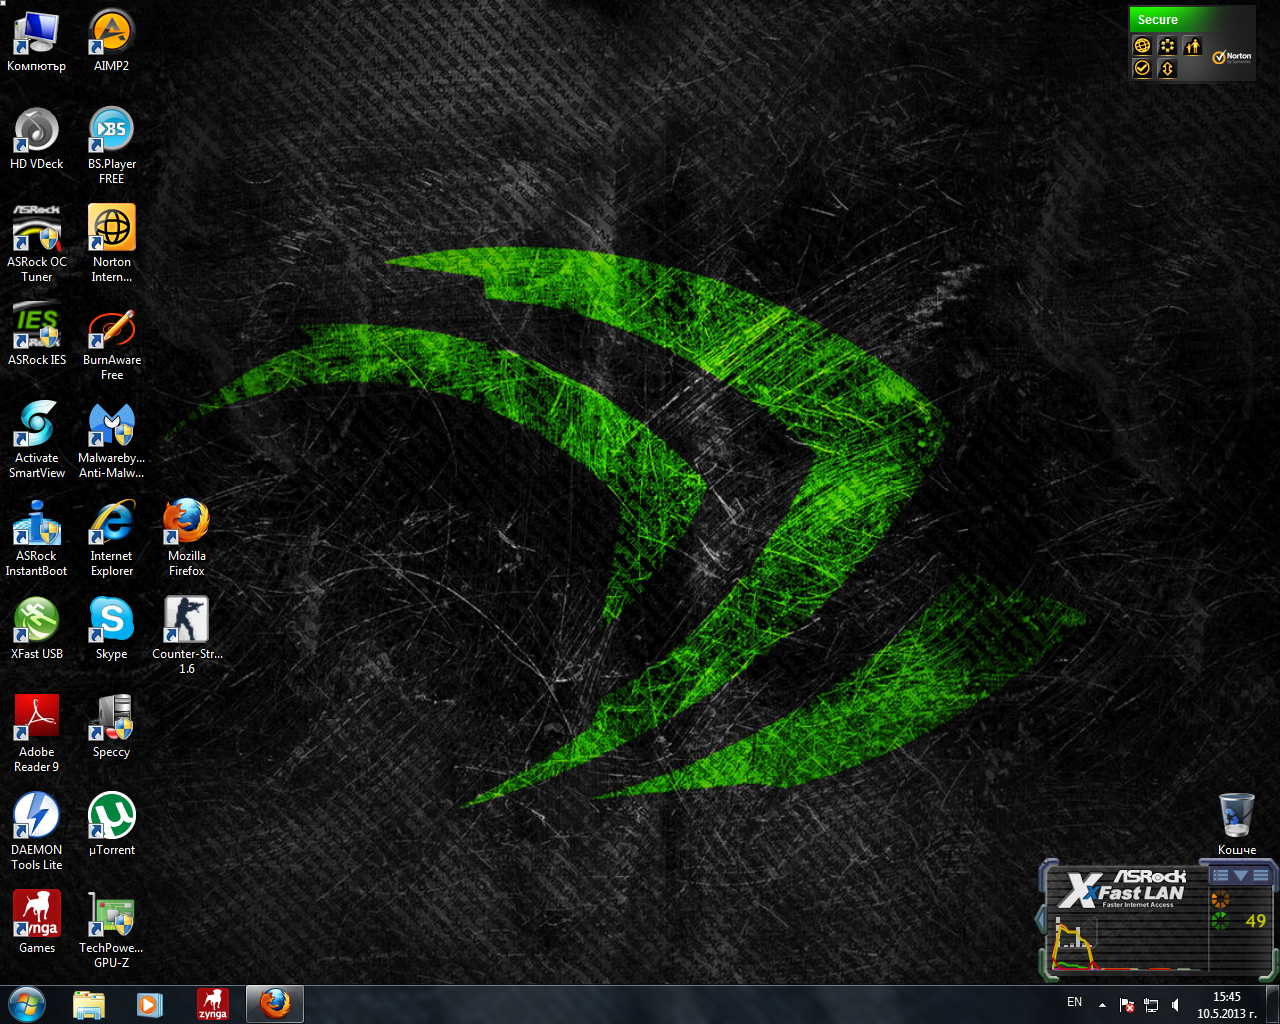Select the Skype desktop icon
This screenshot has width=1280, height=1024.
click(x=111, y=629)
